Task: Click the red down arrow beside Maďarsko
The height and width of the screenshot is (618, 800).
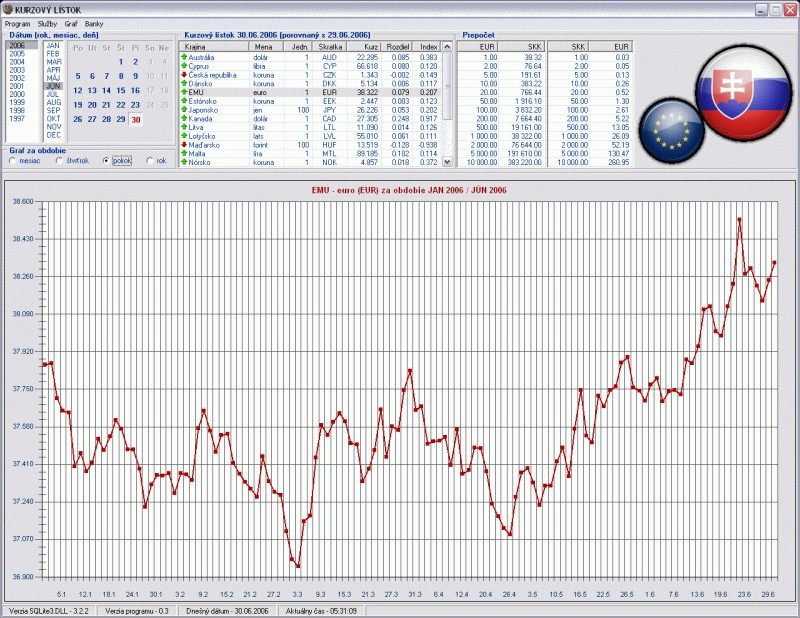Action: [184, 144]
